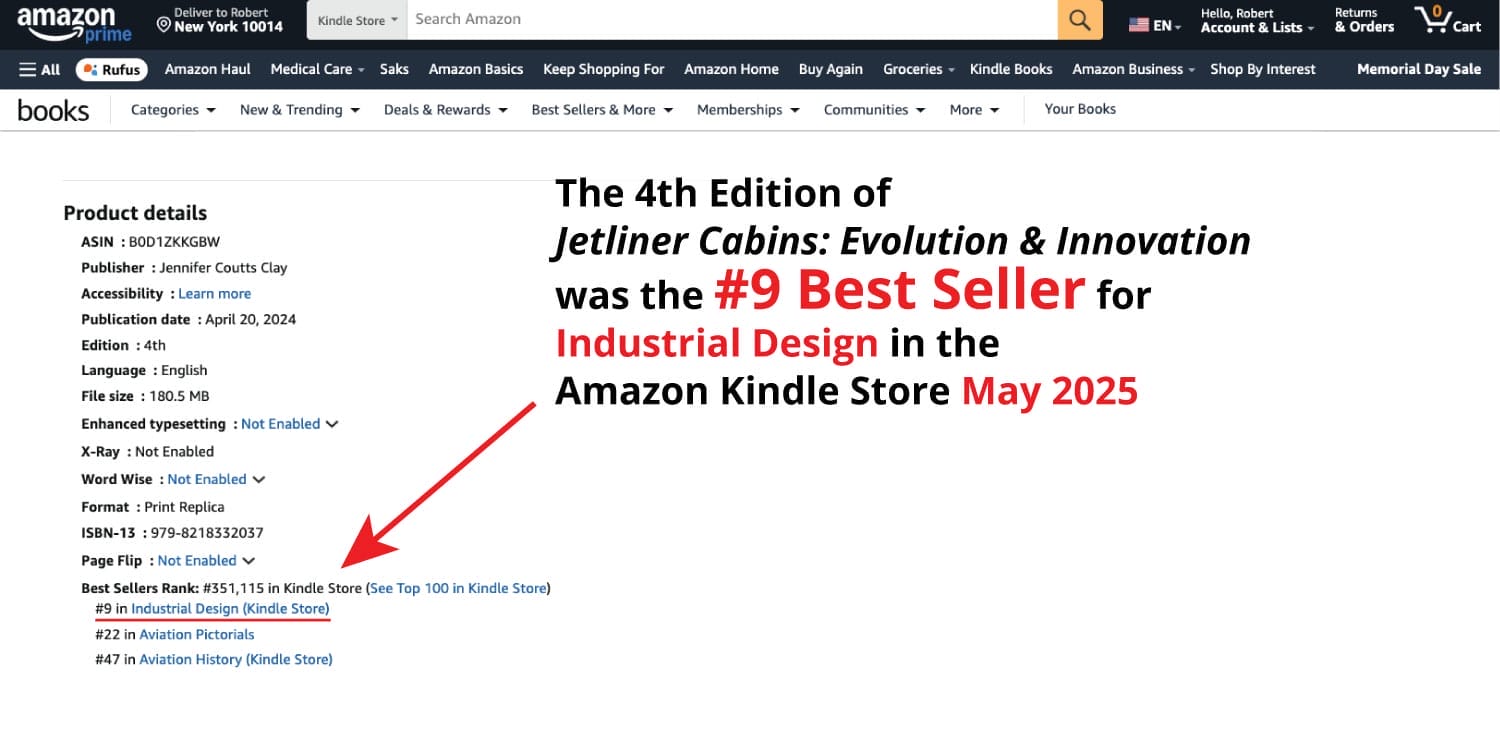The height and width of the screenshot is (739, 1500).
Task: Expand Enhanced typesetting Not Enabled details
Action: pyautogui.click(x=332, y=423)
